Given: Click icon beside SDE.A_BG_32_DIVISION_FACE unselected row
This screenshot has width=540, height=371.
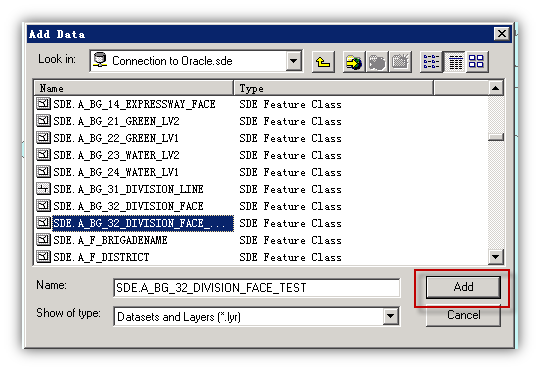Looking at the screenshot, I should [43, 206].
